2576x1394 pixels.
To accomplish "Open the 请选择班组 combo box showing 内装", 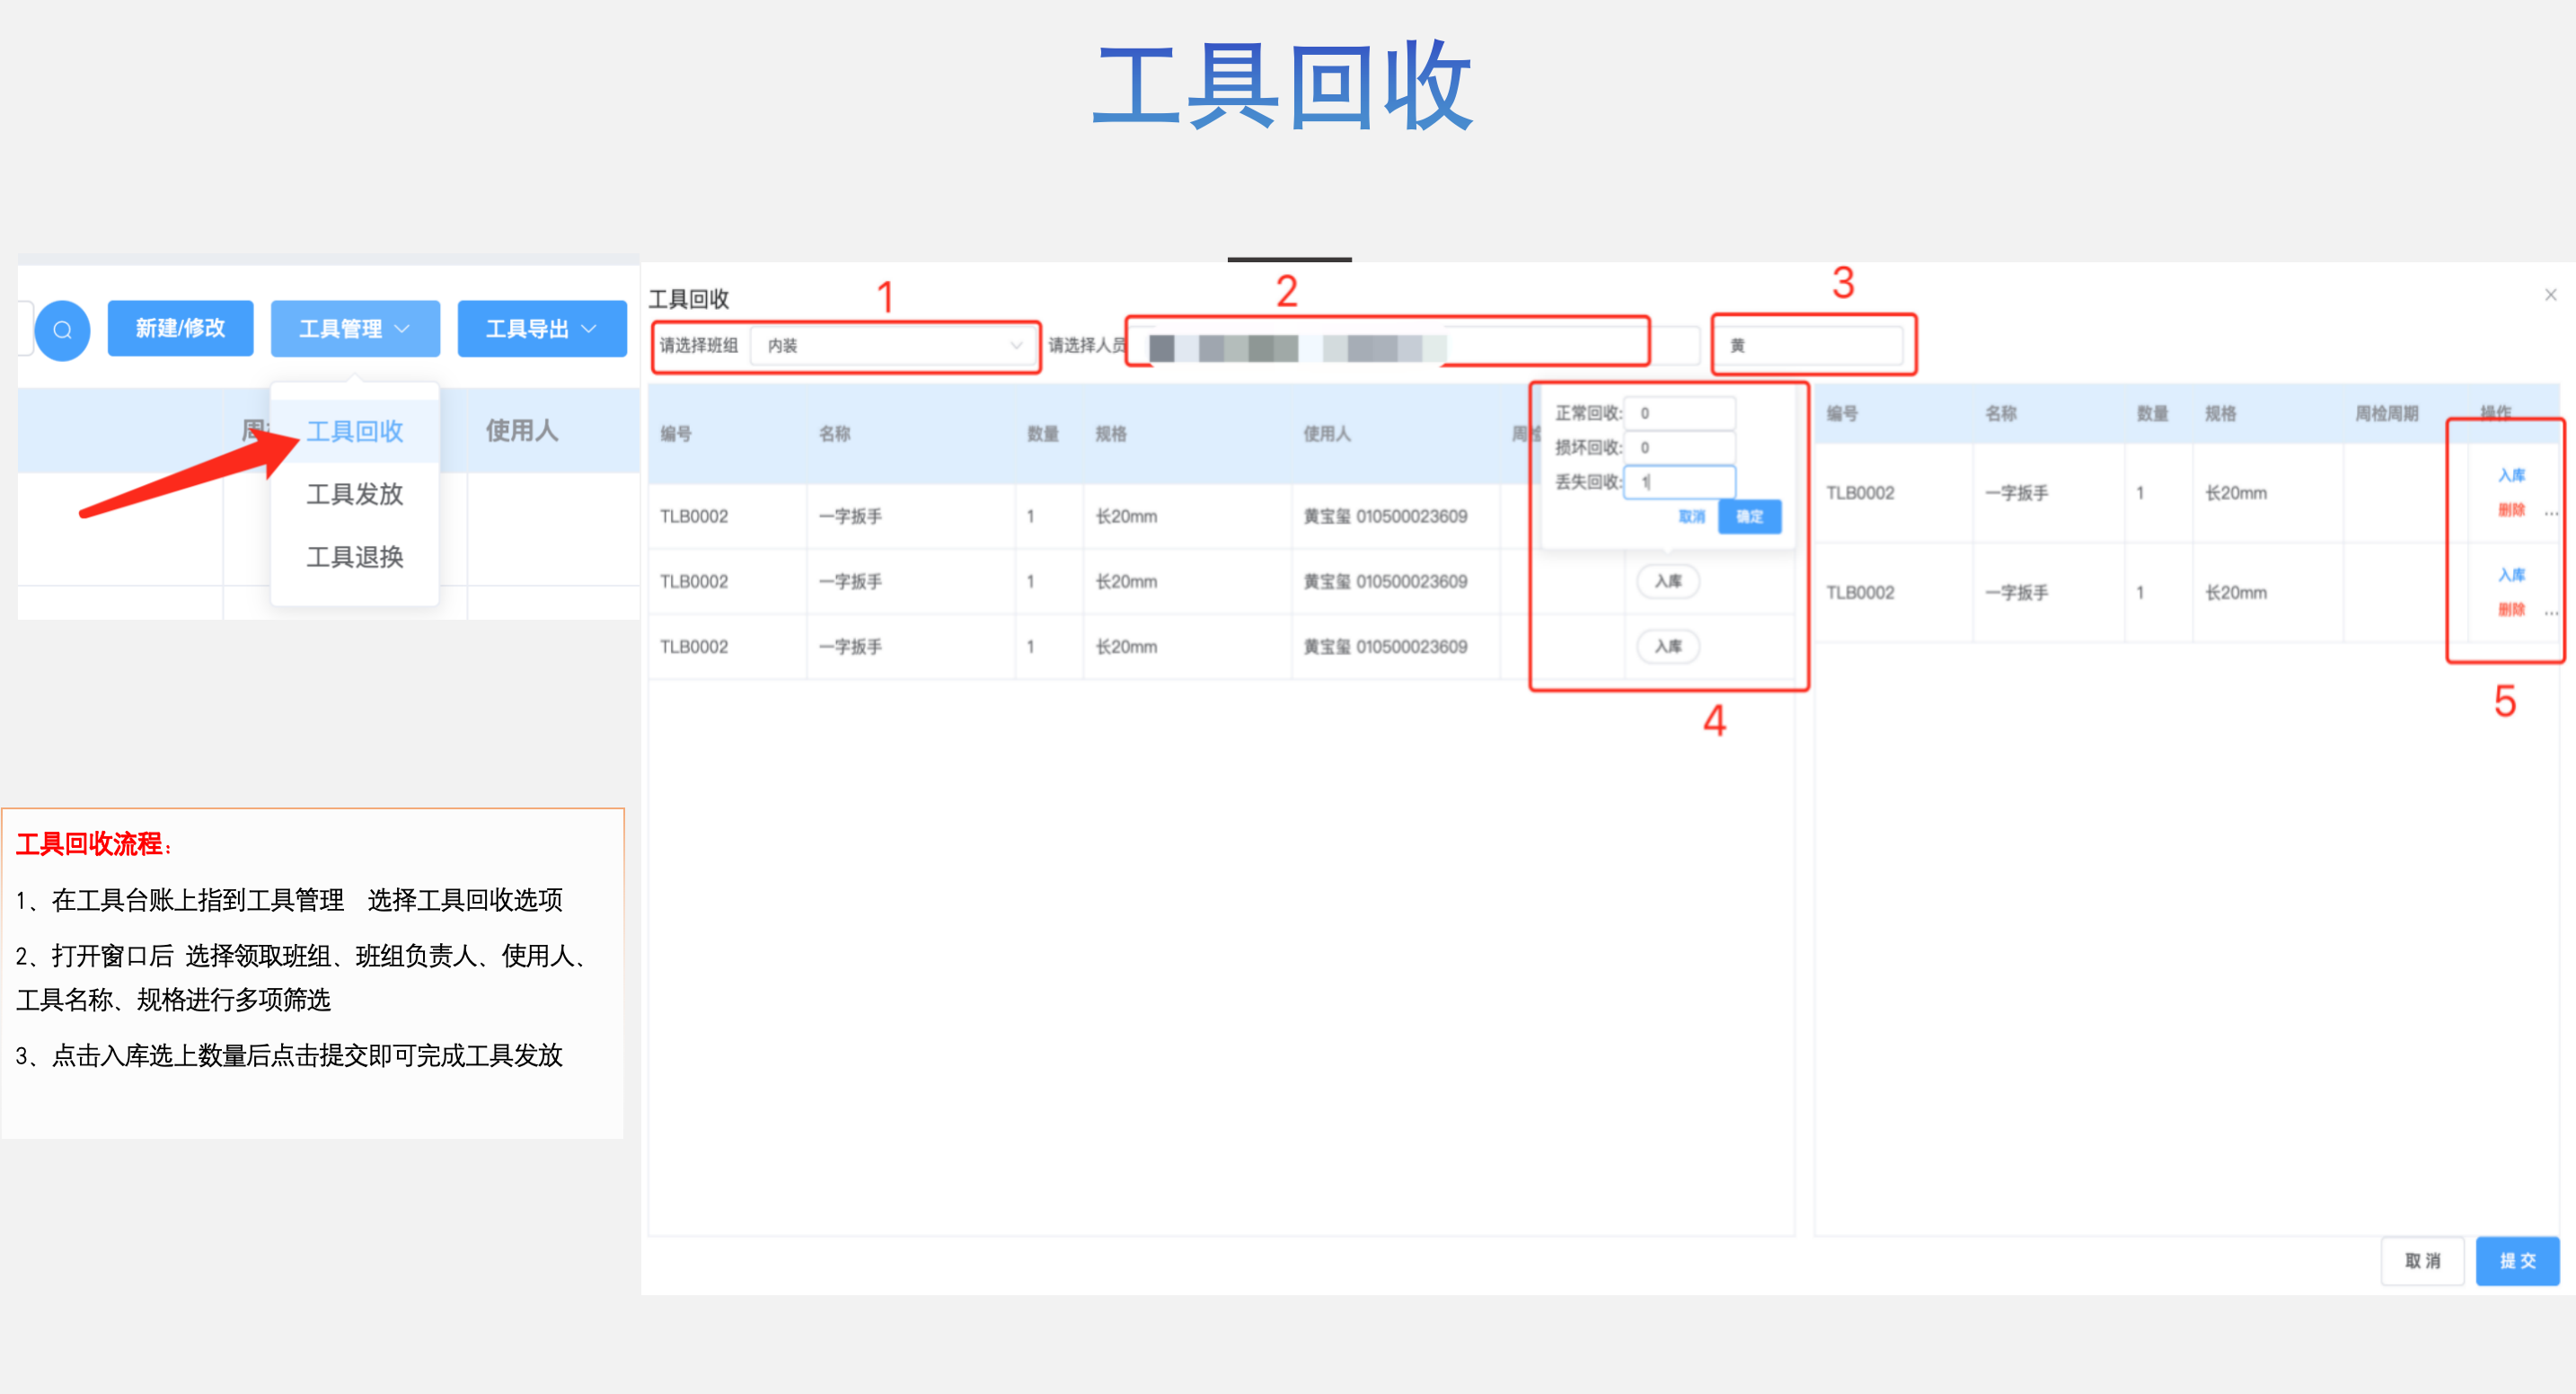I will [x=893, y=346].
